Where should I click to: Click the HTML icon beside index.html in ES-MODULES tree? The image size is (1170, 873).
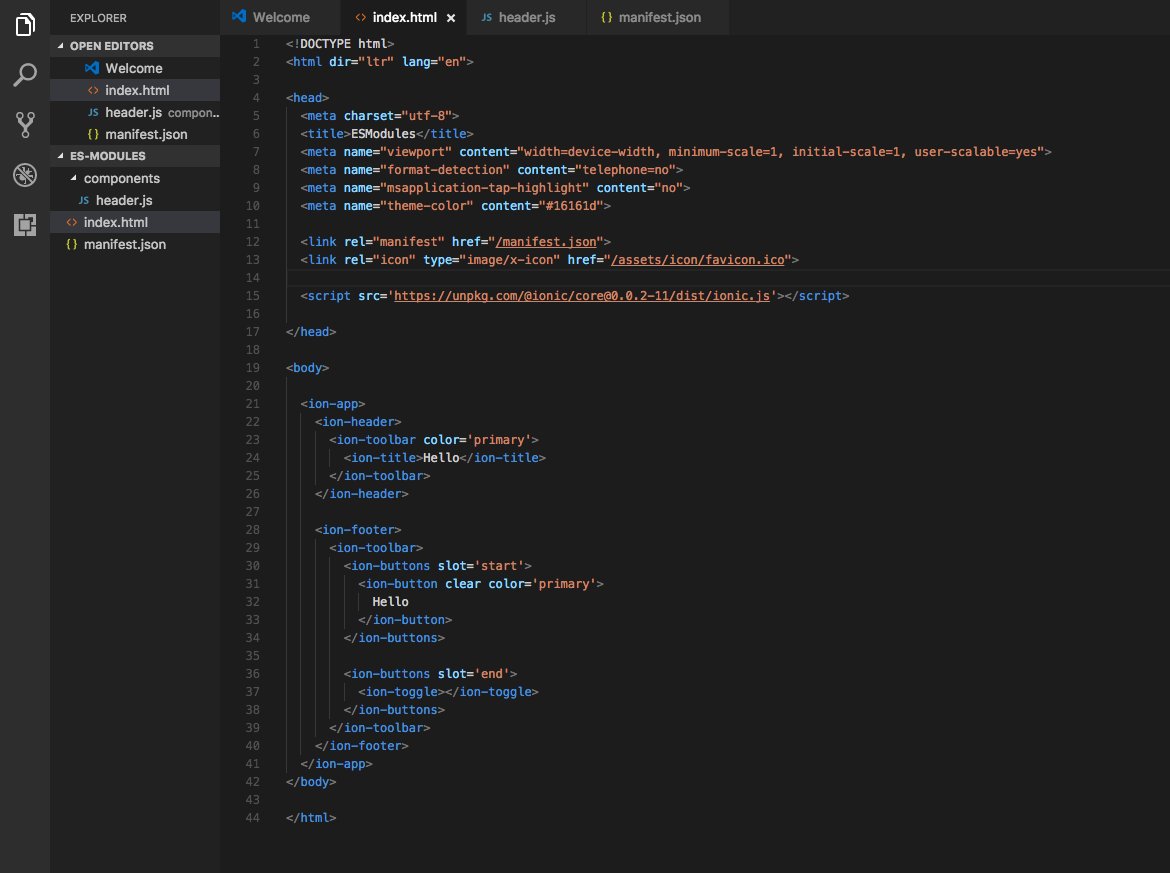pyautogui.click(x=72, y=222)
